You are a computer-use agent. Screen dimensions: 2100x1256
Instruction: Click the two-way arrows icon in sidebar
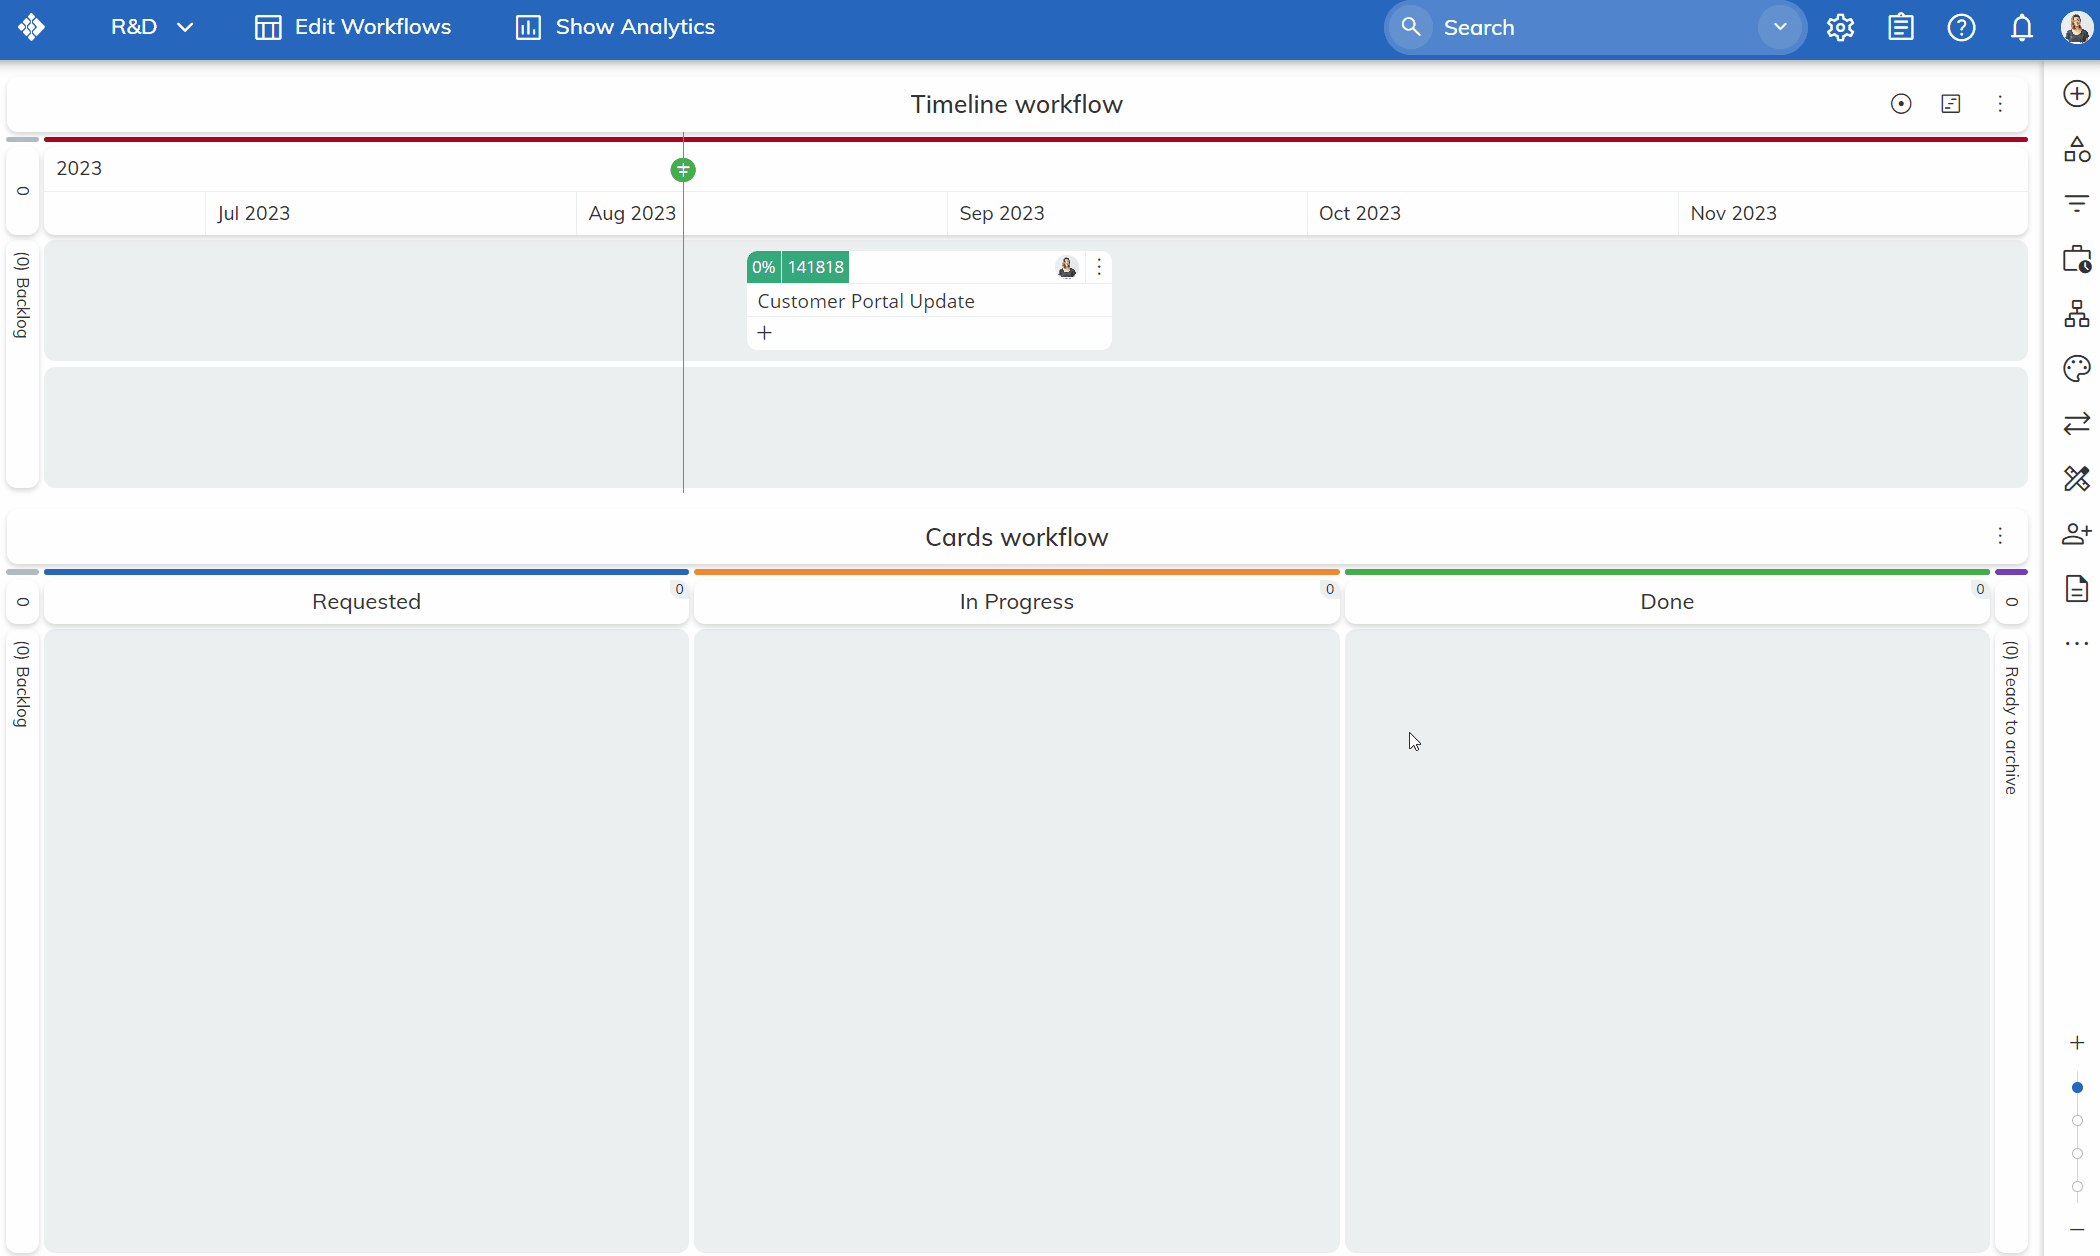click(2077, 424)
